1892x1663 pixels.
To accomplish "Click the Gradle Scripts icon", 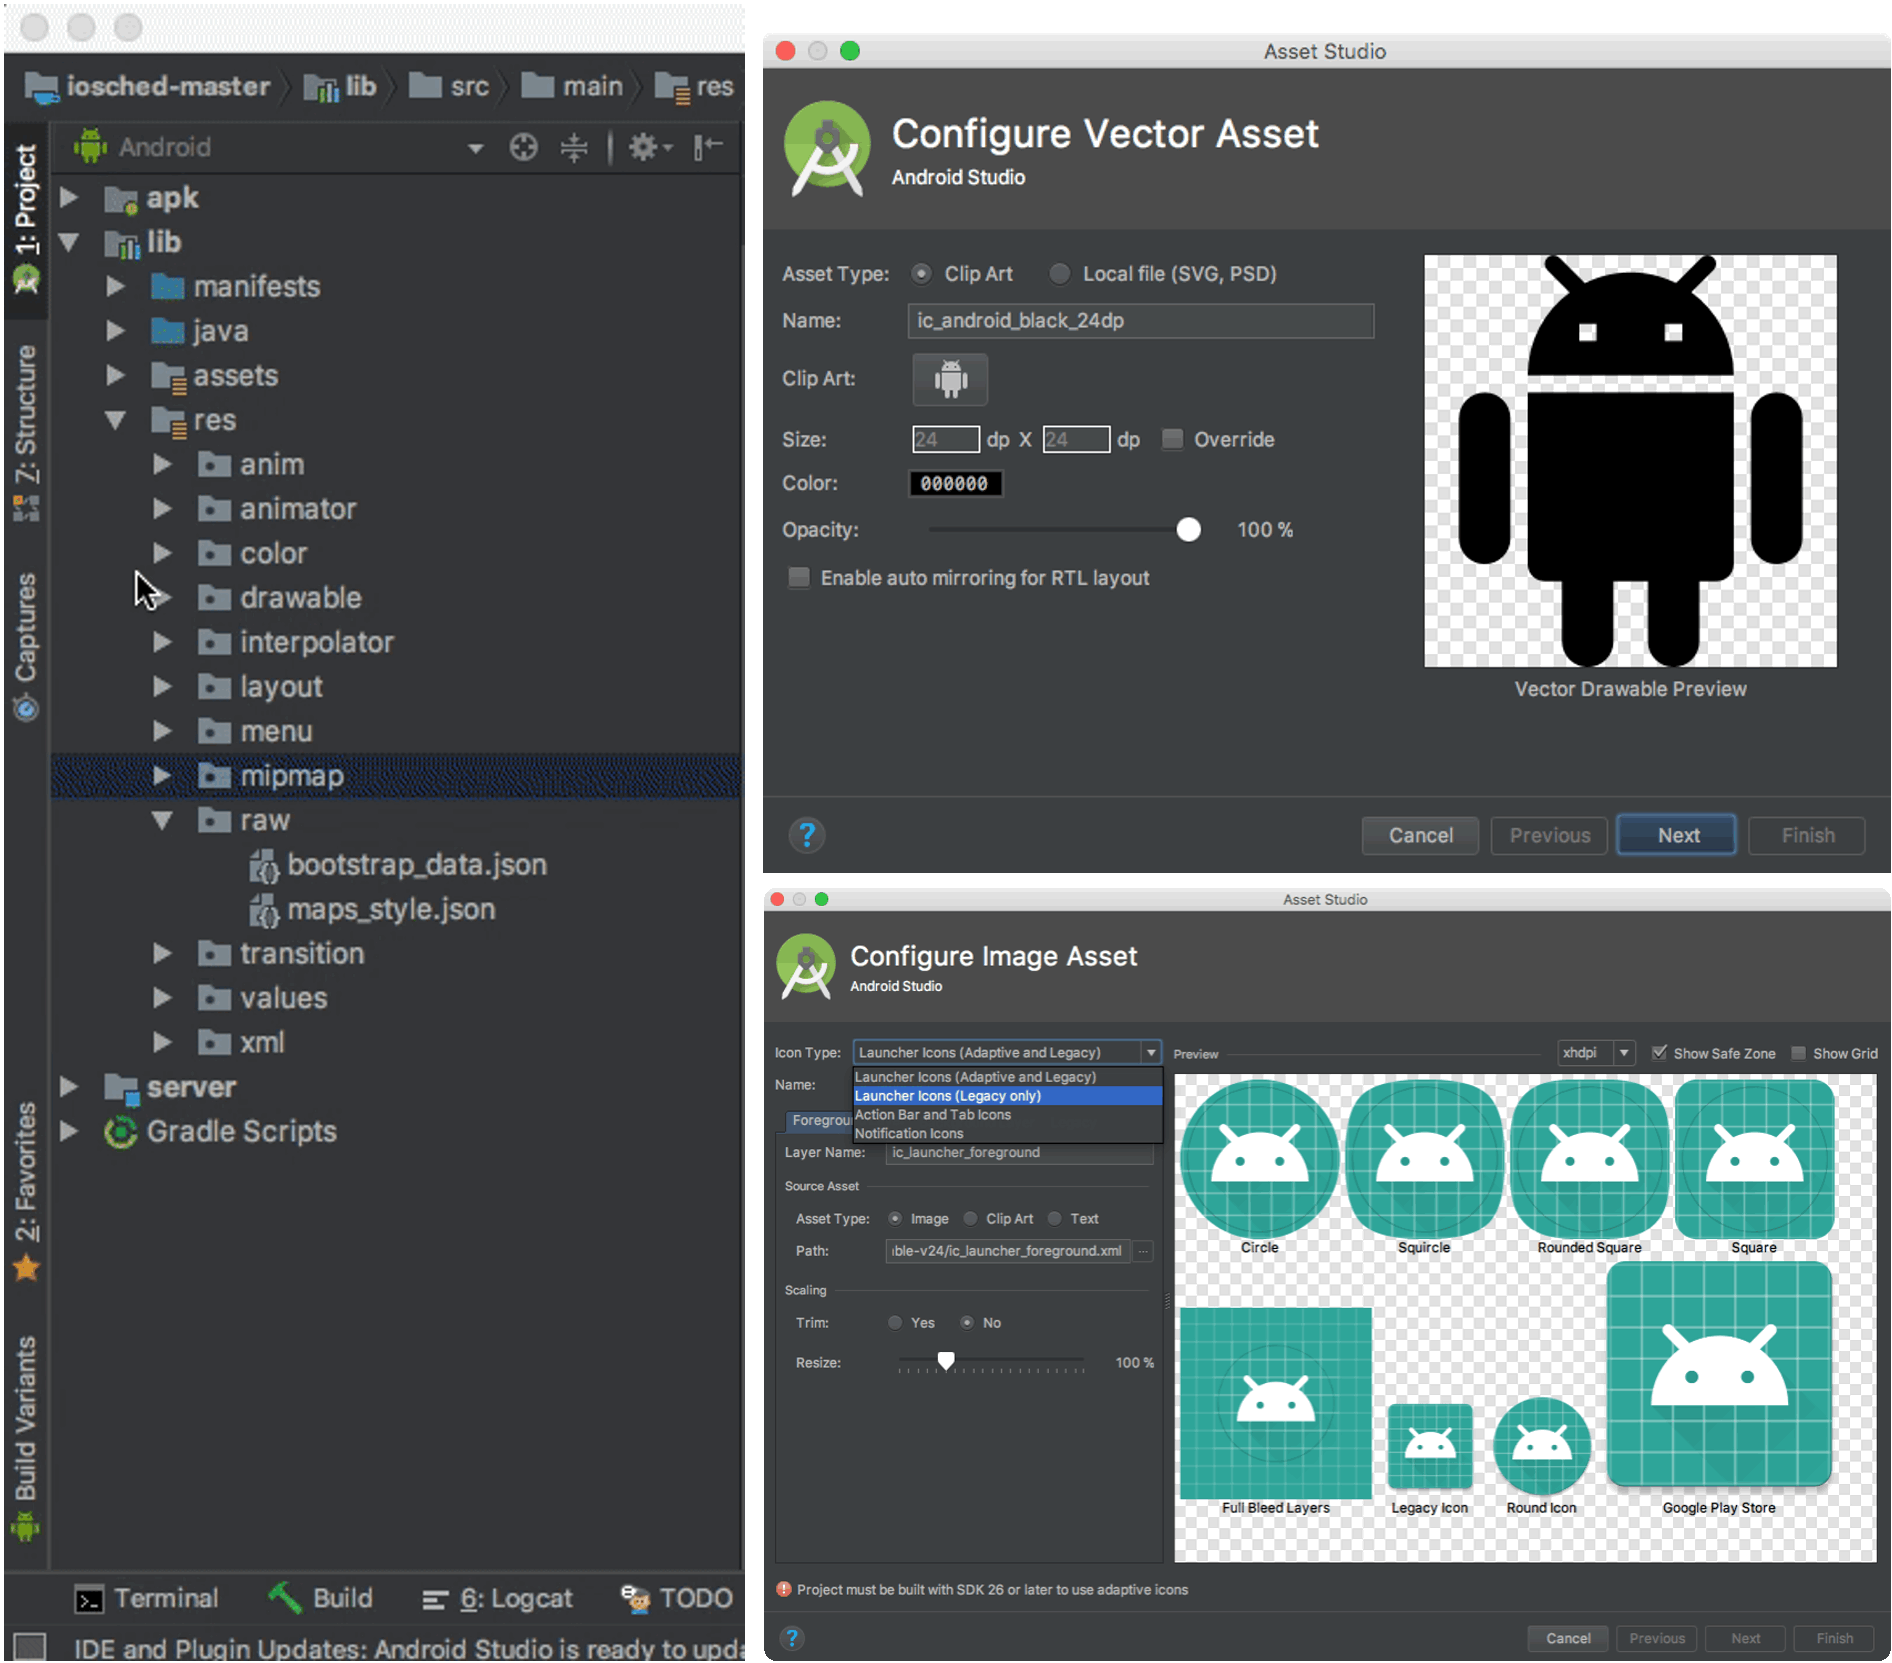I will [x=121, y=1131].
